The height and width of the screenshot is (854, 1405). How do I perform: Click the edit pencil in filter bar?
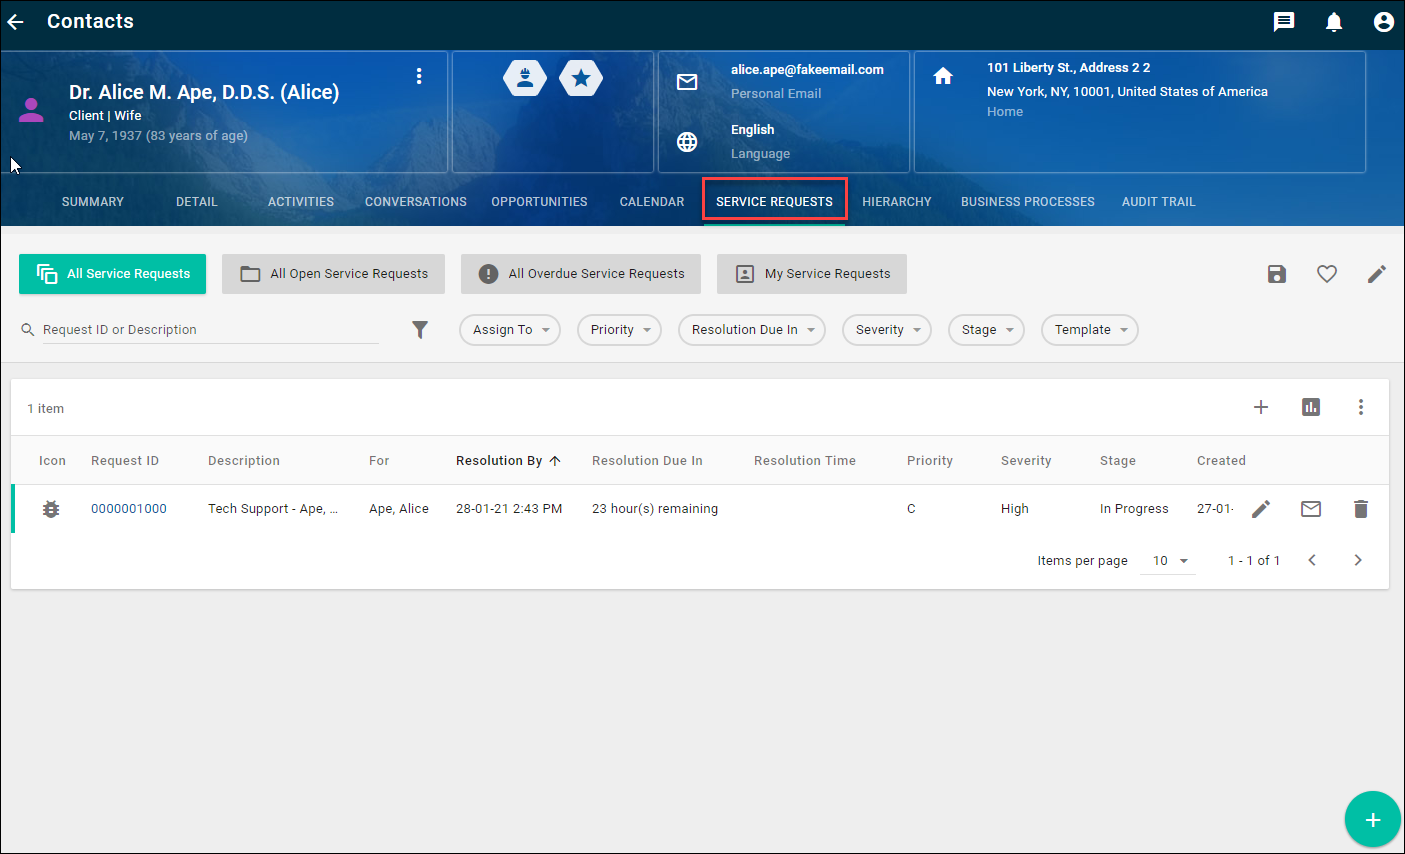click(x=1377, y=274)
